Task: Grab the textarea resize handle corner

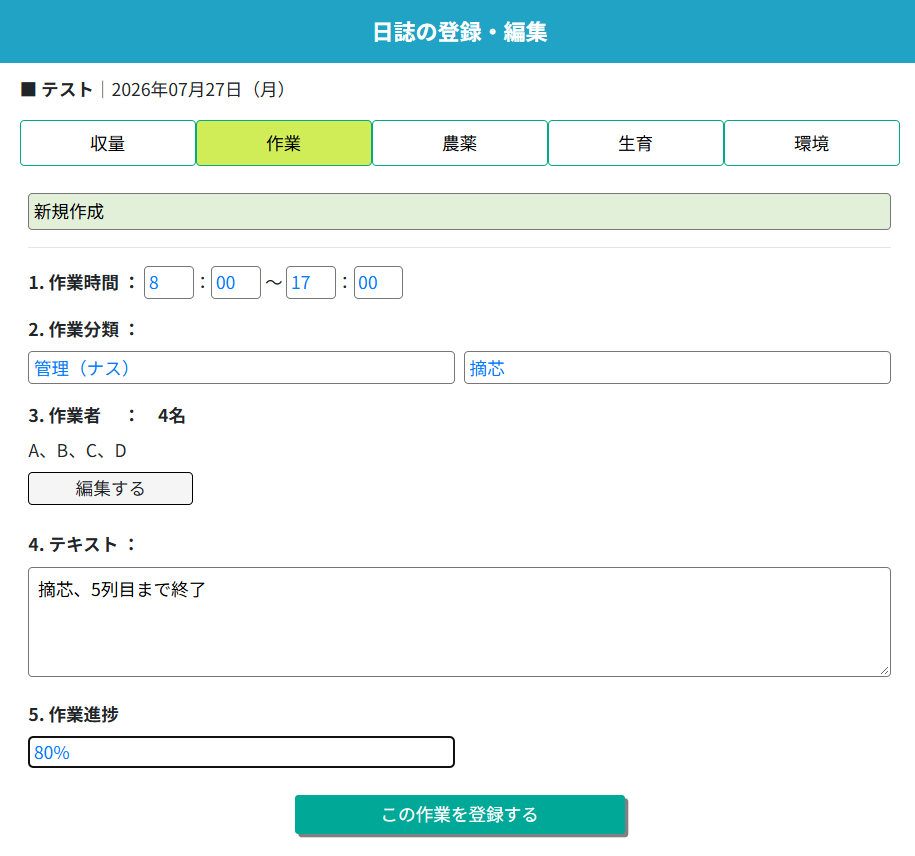Action: point(885,671)
